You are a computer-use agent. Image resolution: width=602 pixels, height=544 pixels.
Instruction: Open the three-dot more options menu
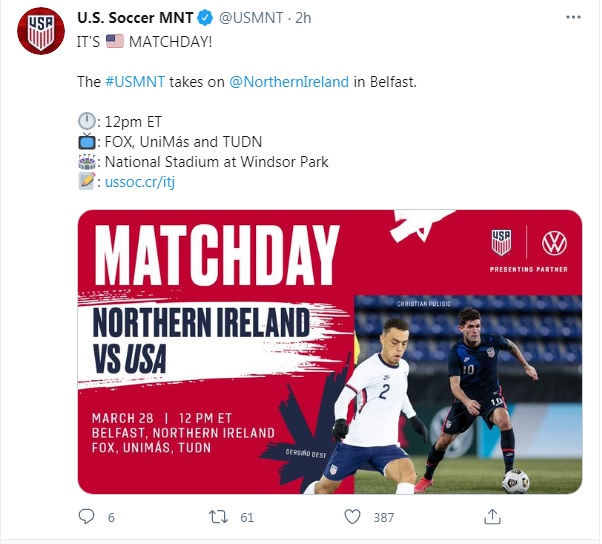click(572, 18)
